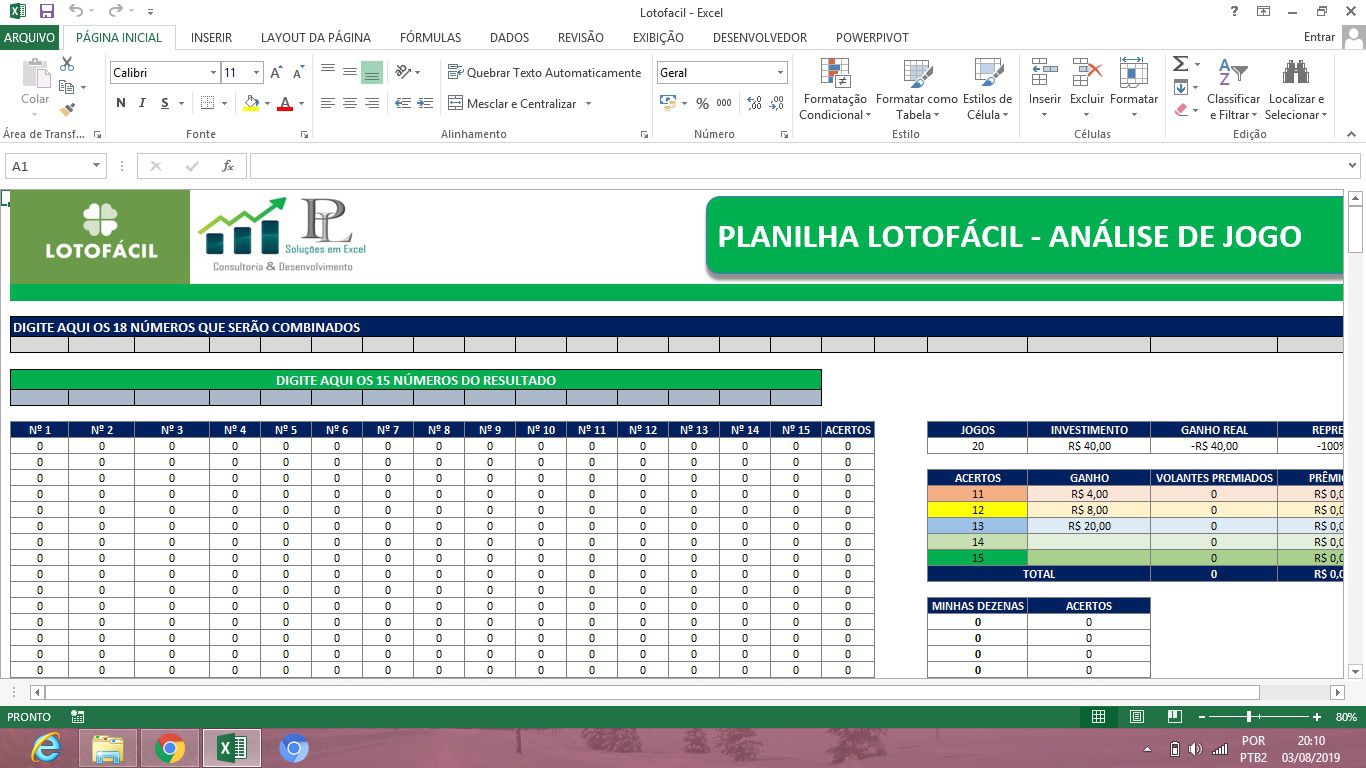1366x768 pixels.
Task: Click the increase indent icon
Action: 425,103
